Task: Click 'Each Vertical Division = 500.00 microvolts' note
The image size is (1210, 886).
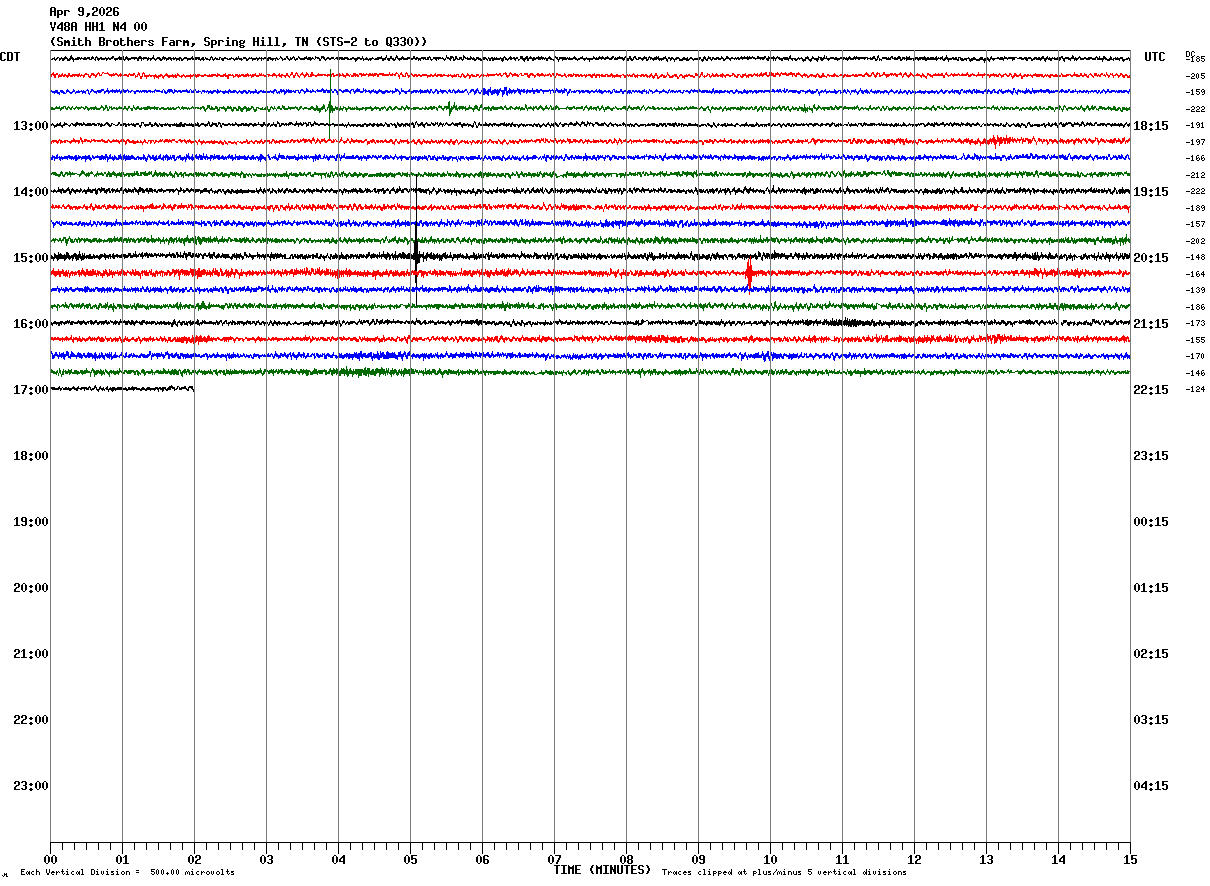Action: 127,873
